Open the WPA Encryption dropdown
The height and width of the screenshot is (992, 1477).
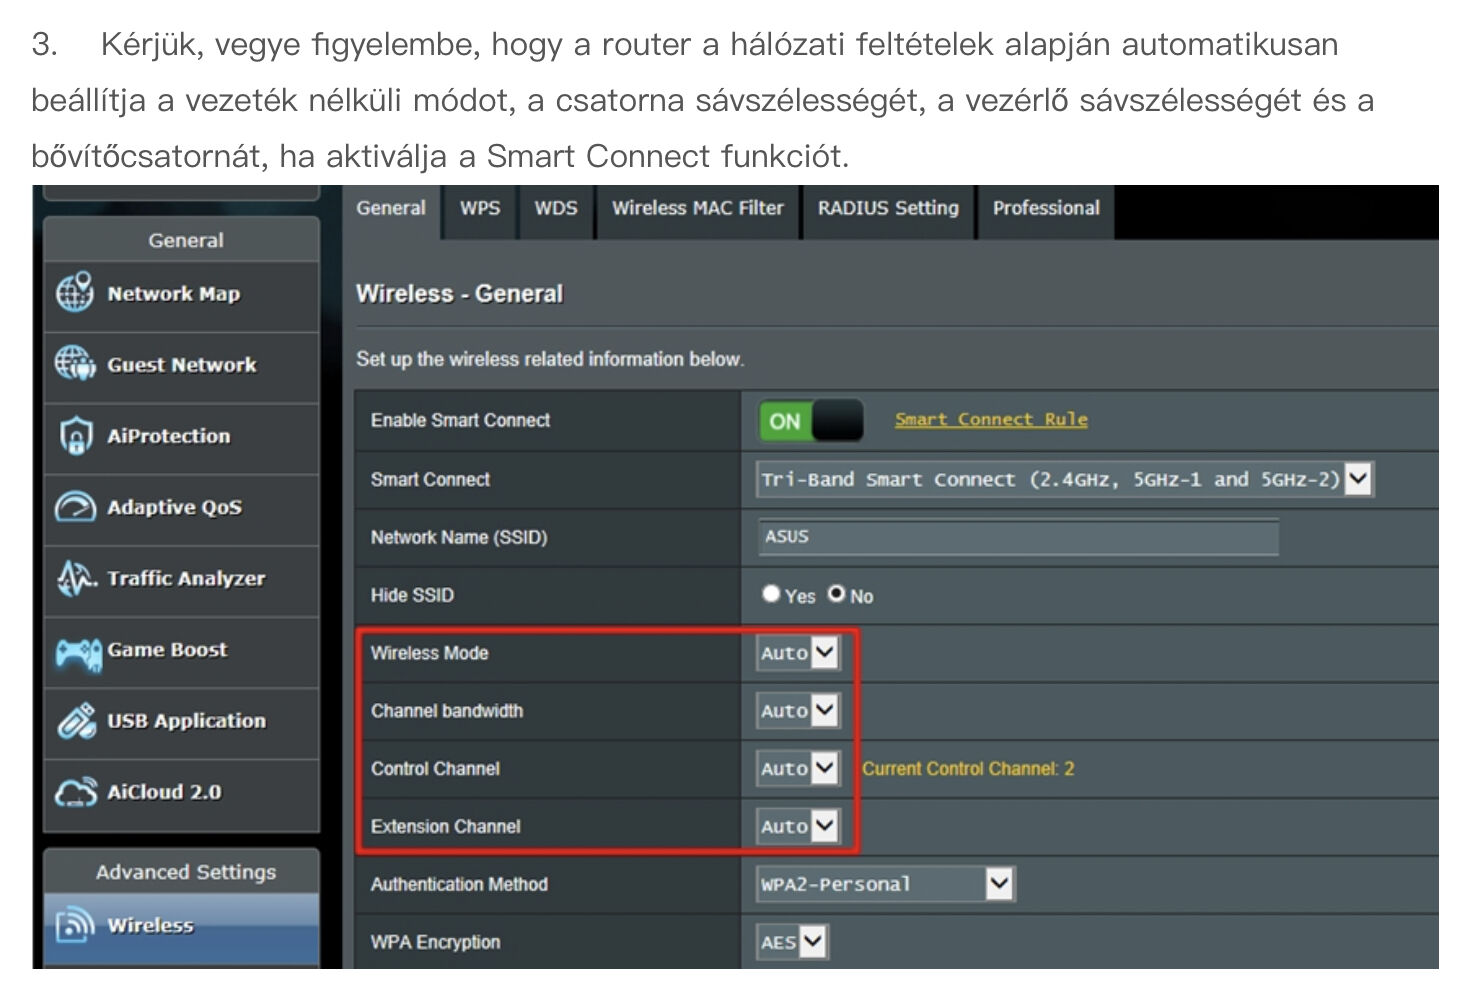click(x=792, y=942)
